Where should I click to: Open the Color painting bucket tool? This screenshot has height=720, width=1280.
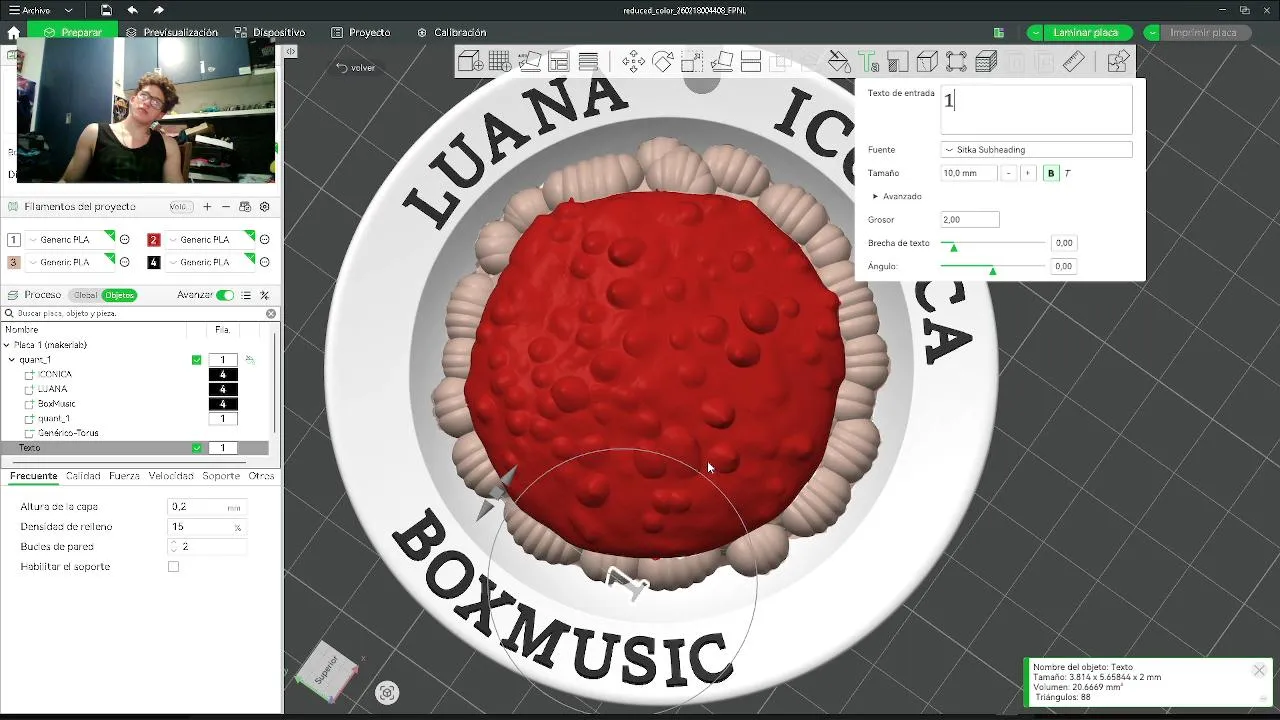[x=839, y=62]
